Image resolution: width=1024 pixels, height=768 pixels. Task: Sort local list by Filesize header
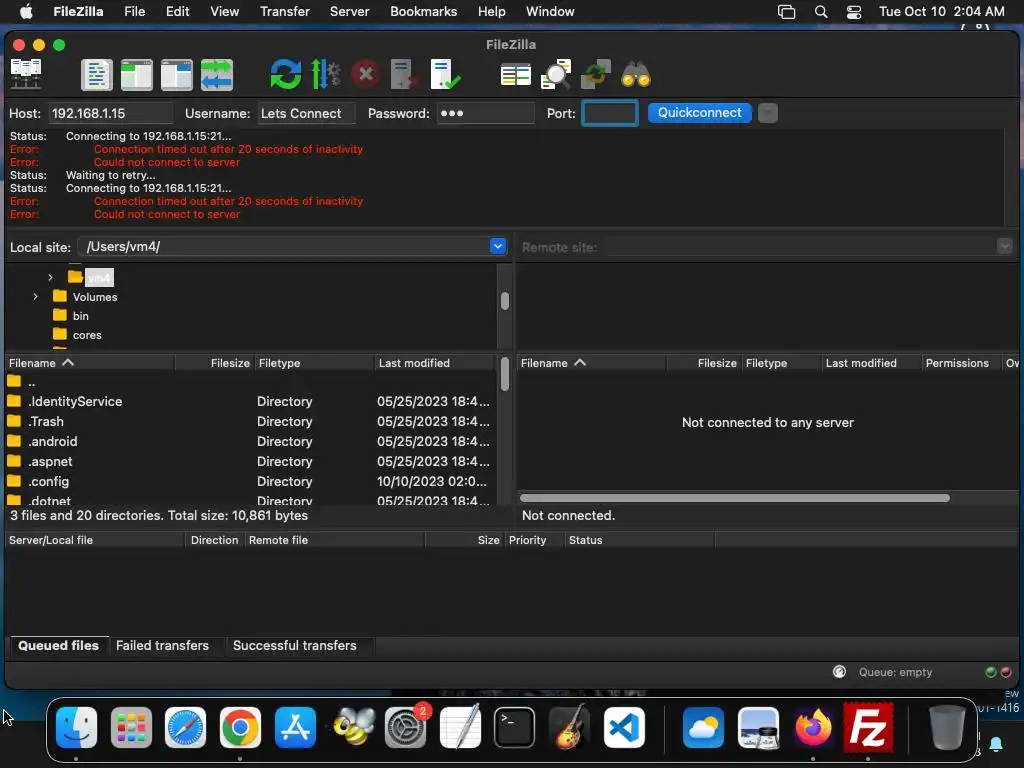point(214,363)
